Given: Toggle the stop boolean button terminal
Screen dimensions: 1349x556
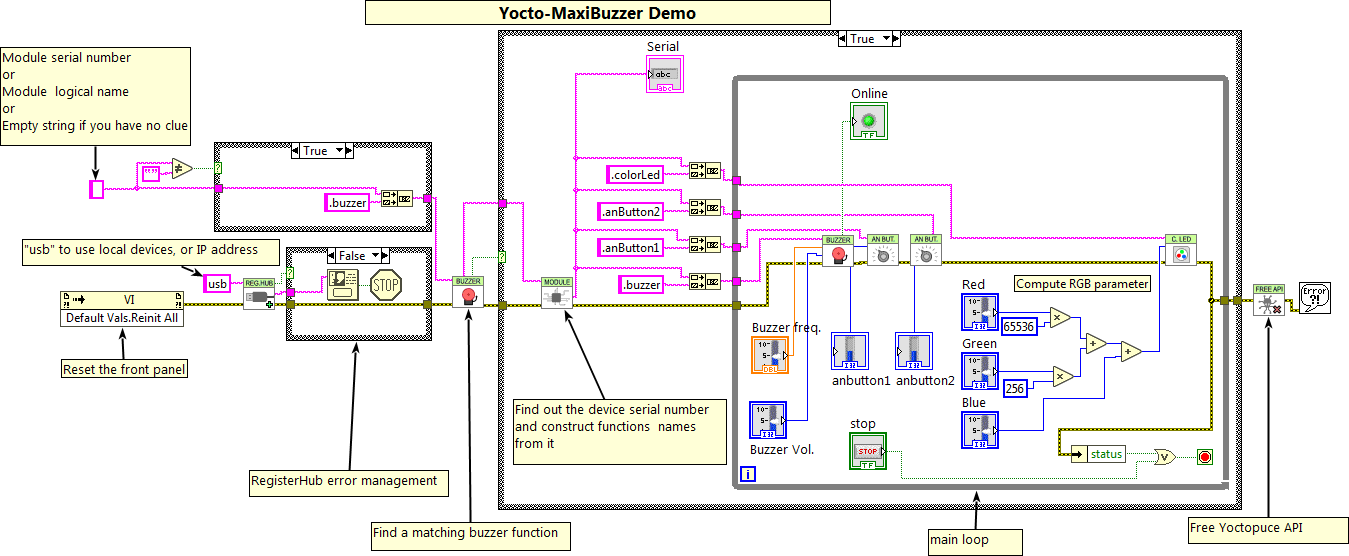Looking at the screenshot, I should click(869, 451).
